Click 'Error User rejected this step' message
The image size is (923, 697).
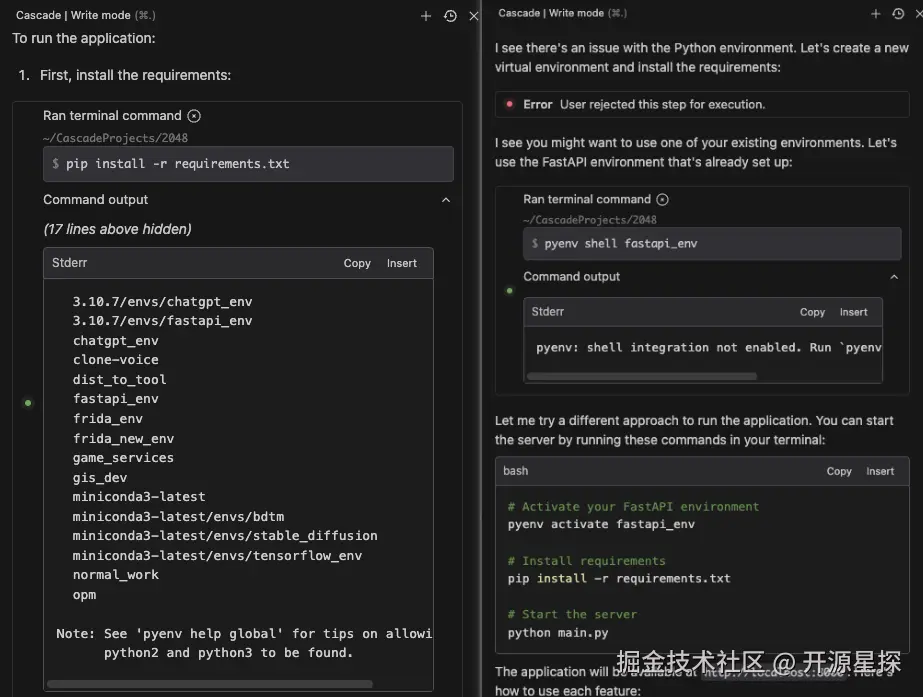click(702, 105)
